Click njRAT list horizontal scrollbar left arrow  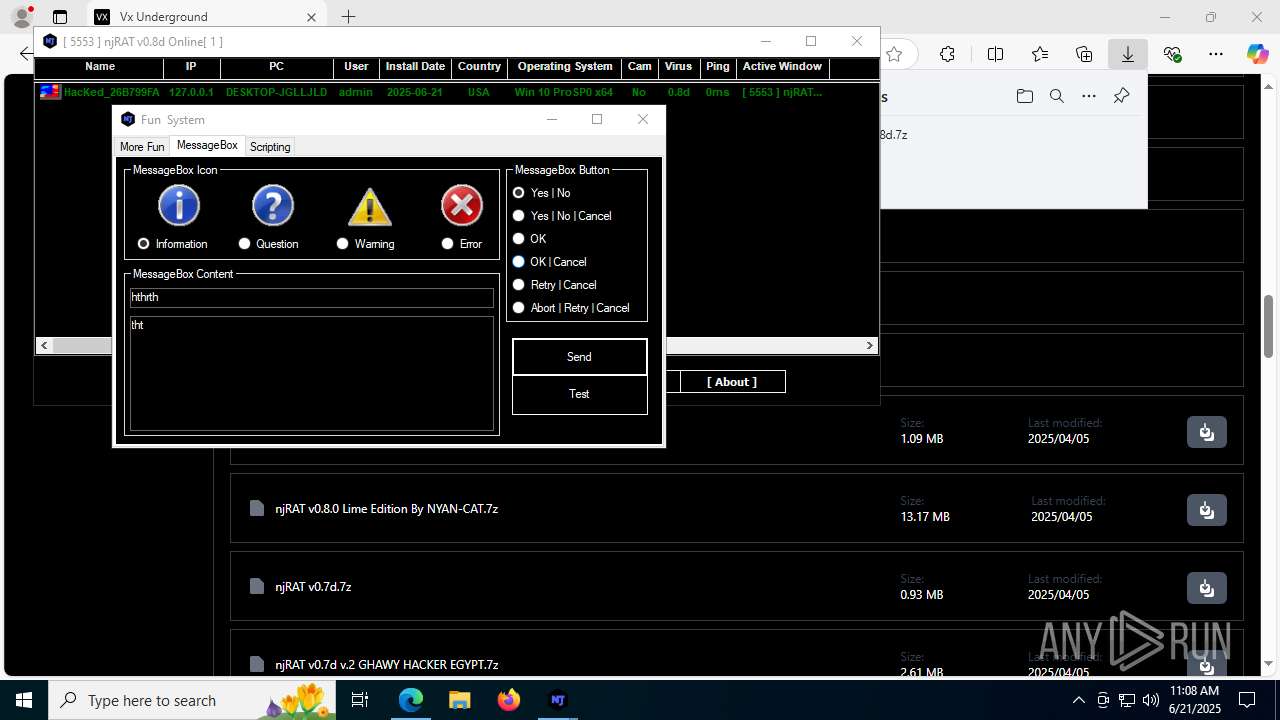point(44,346)
